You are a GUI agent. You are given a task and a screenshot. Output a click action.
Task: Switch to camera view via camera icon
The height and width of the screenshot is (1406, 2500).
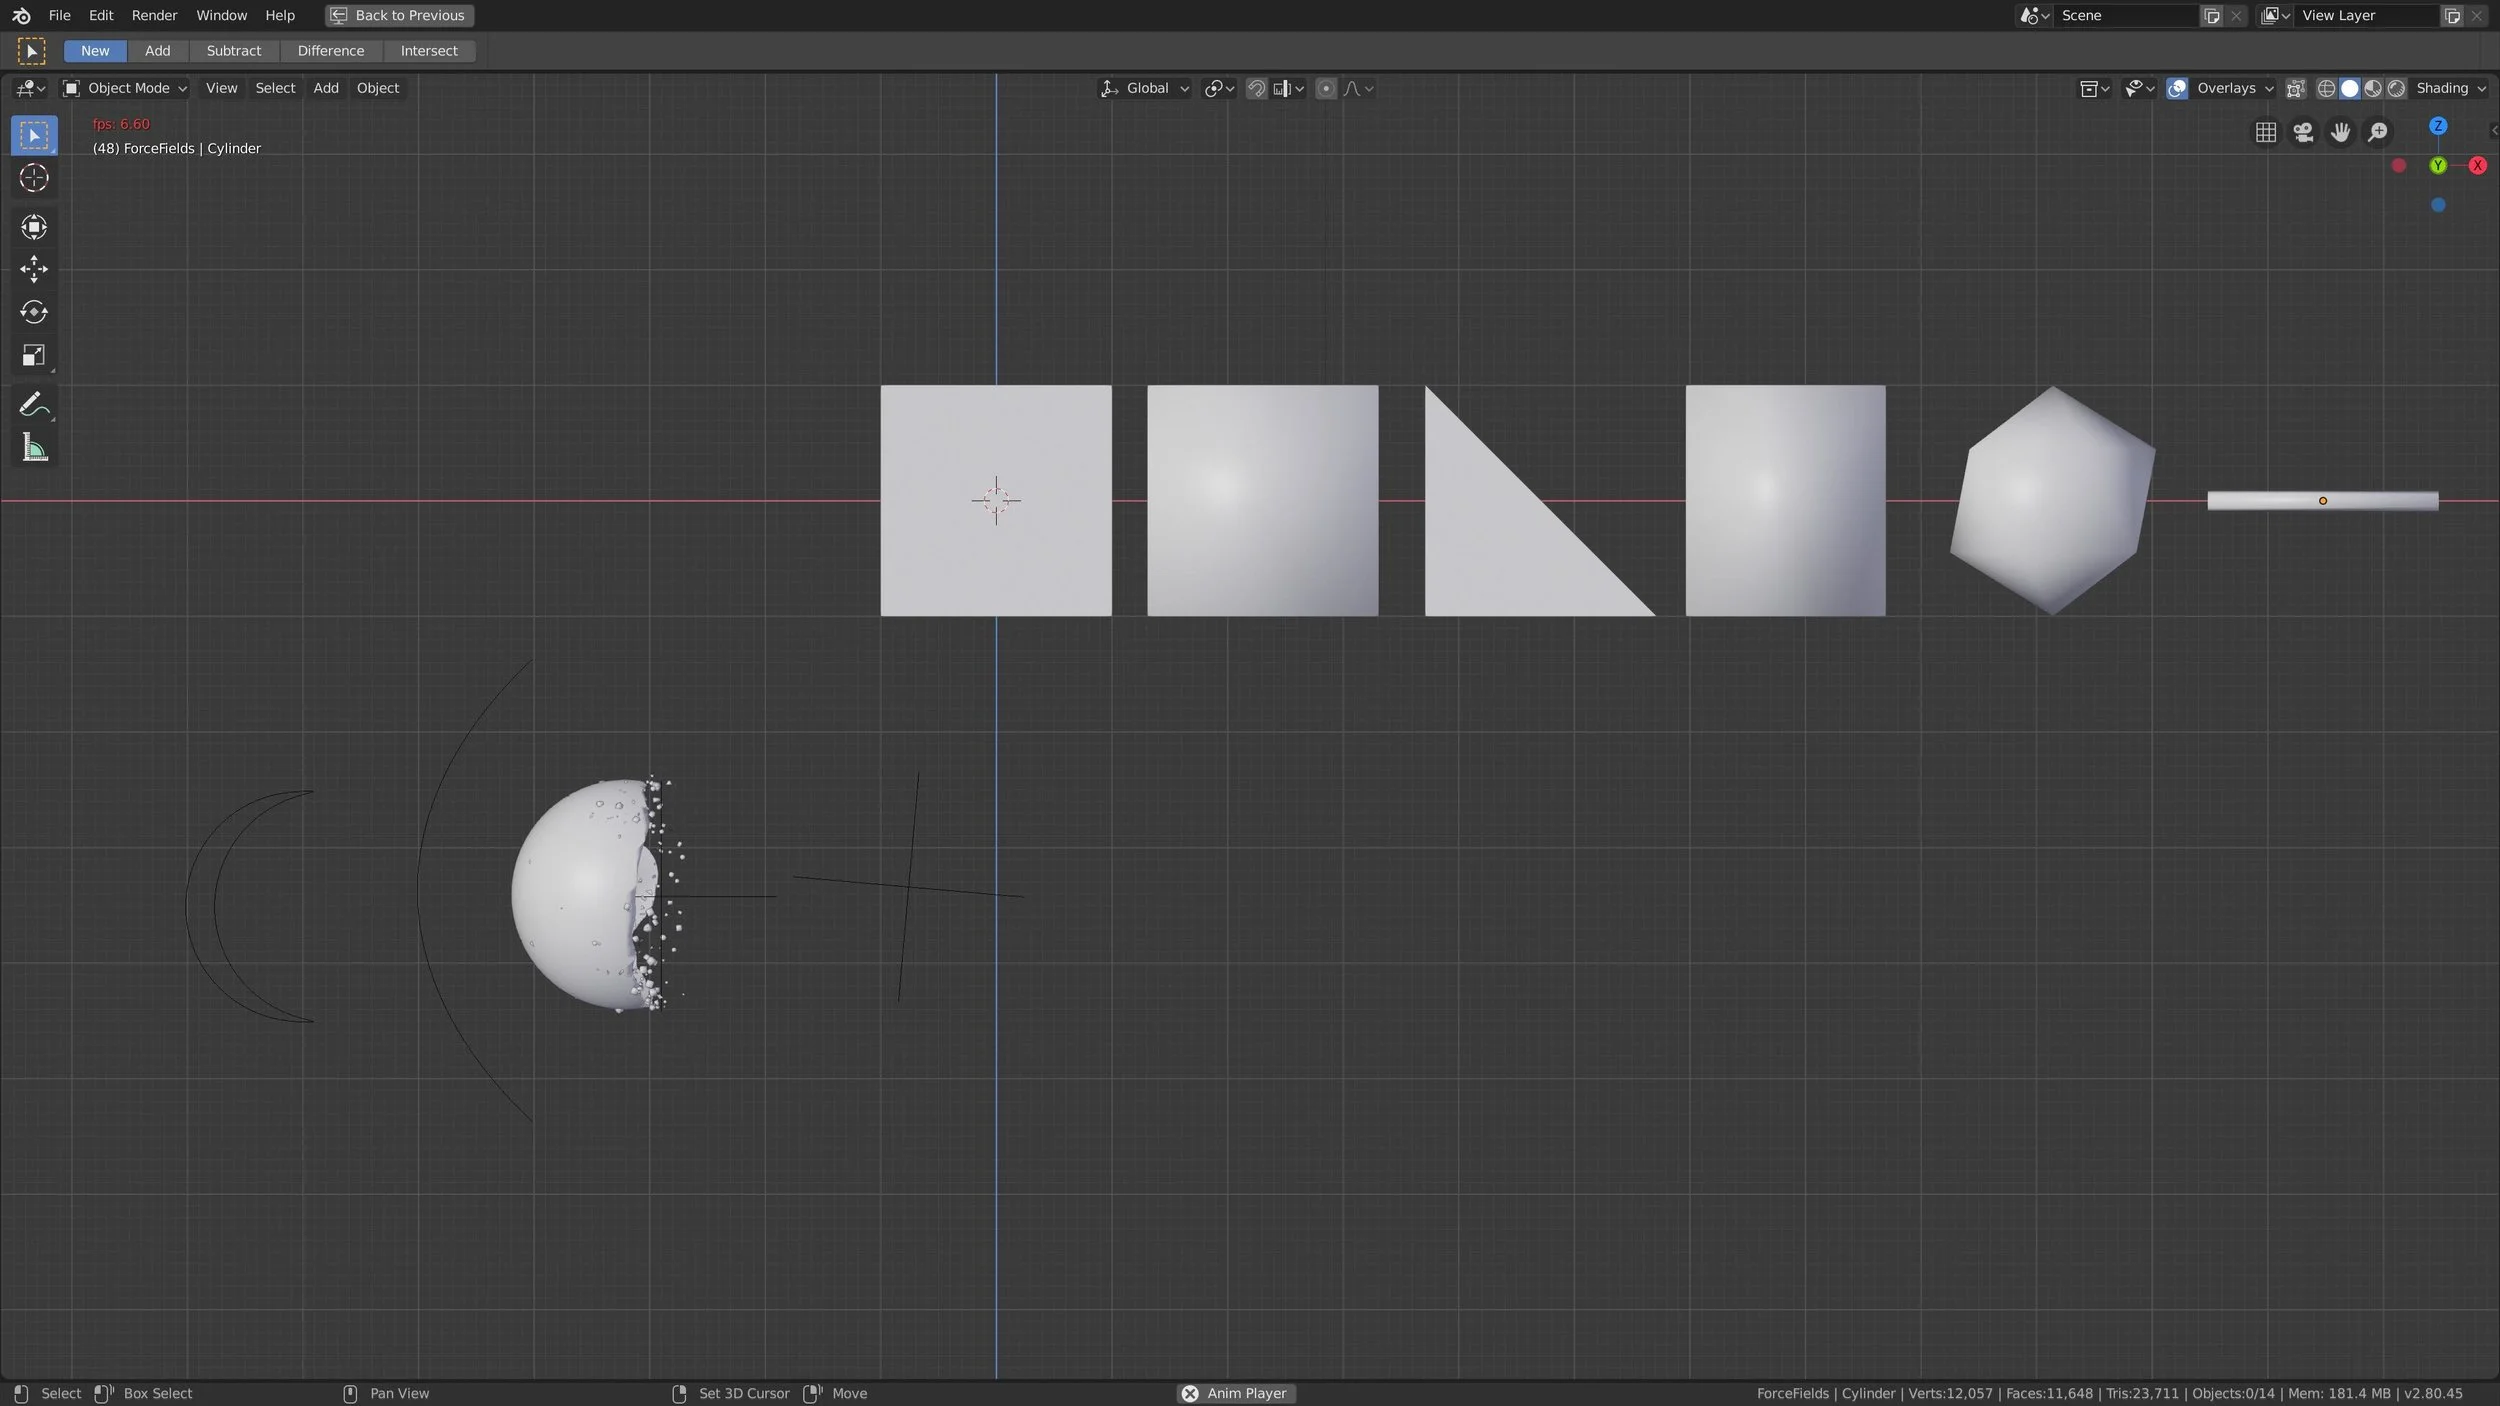point(2303,132)
